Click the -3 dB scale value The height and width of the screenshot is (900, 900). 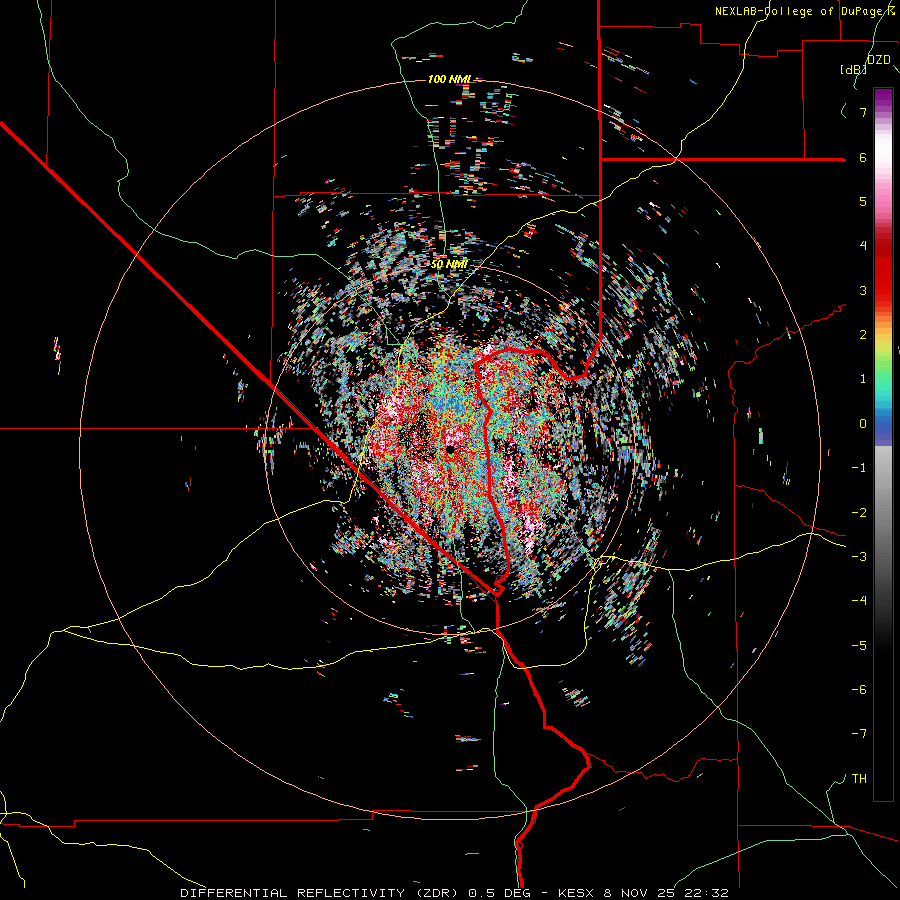pos(859,557)
